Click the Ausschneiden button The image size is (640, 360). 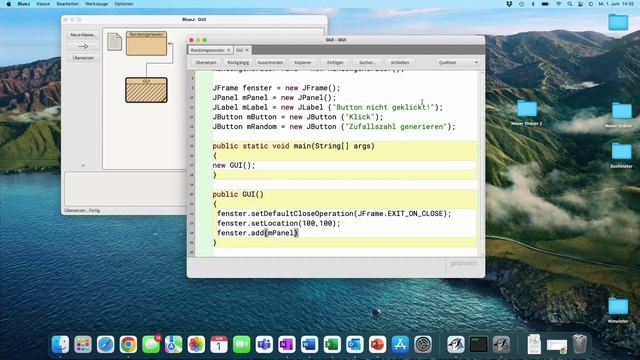(270, 62)
